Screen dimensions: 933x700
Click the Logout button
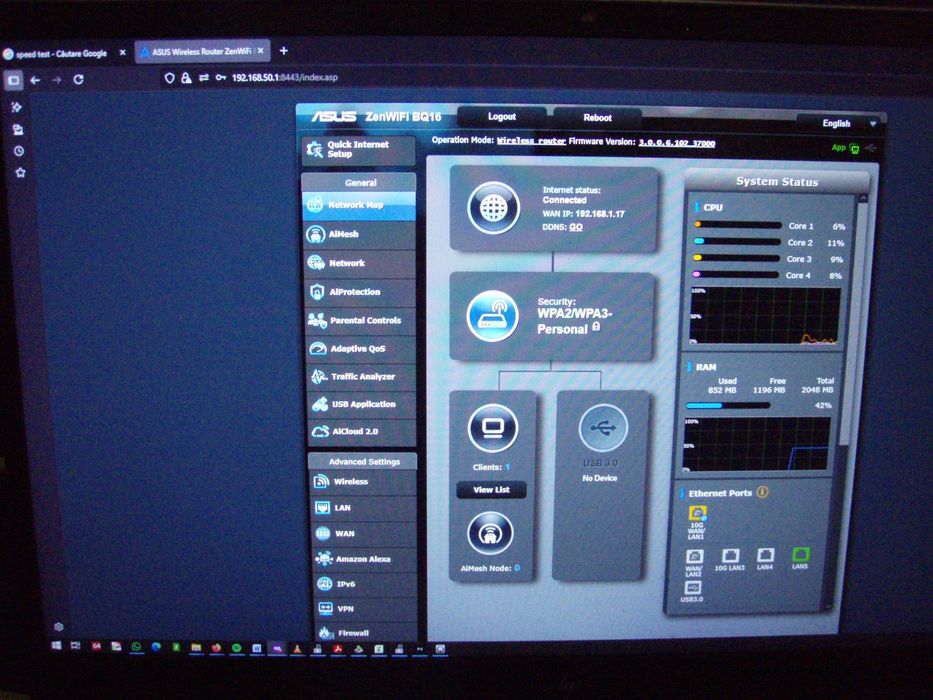point(502,117)
